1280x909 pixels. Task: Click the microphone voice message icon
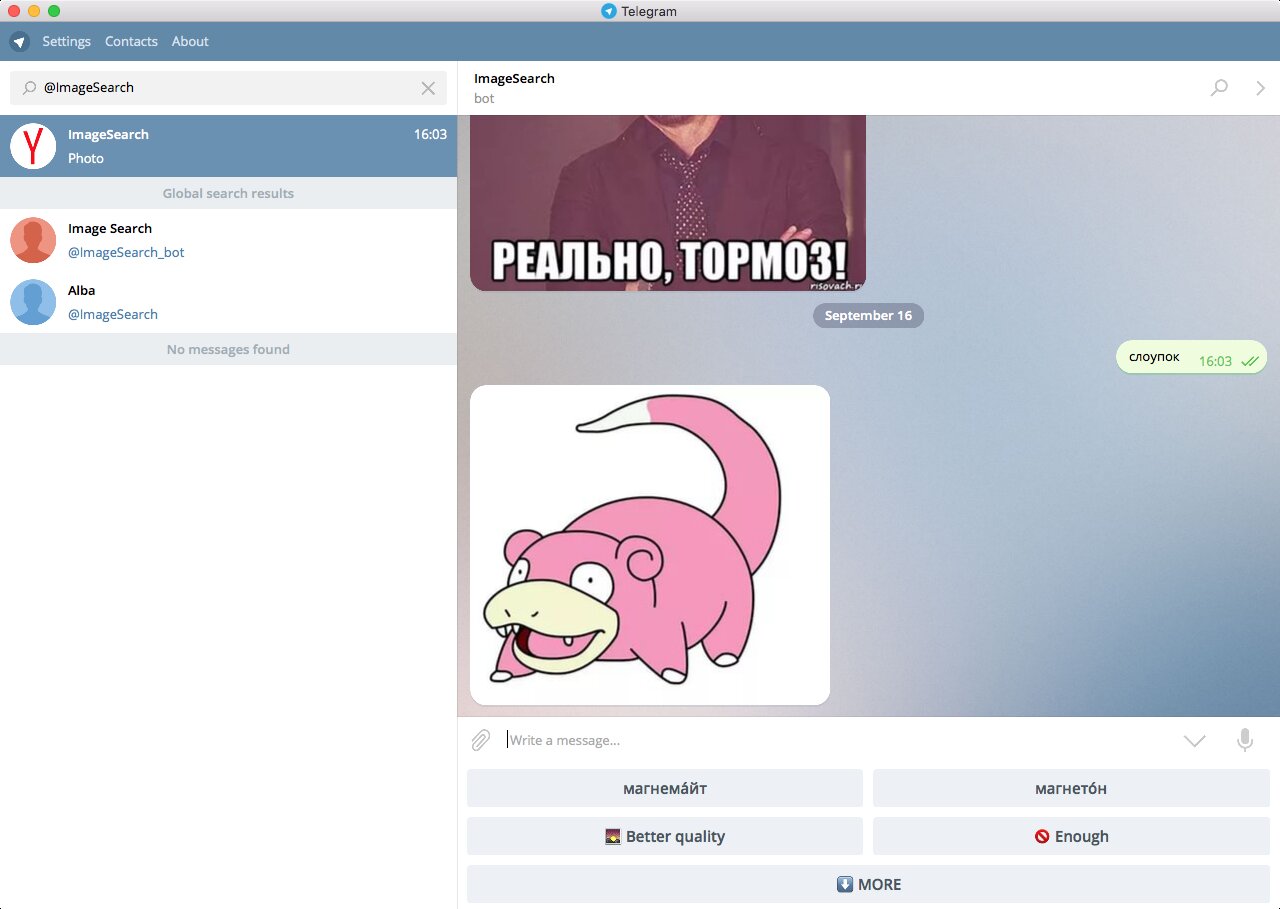pos(1245,740)
